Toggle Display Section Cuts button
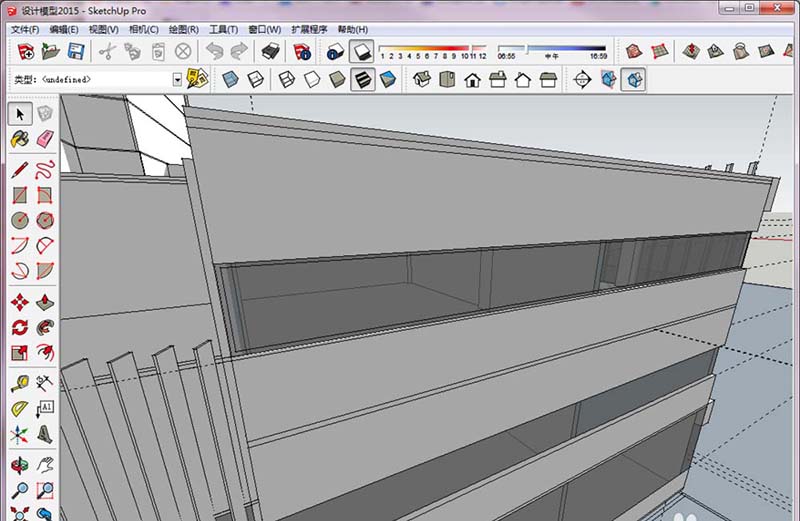The height and width of the screenshot is (521, 800). click(x=633, y=80)
